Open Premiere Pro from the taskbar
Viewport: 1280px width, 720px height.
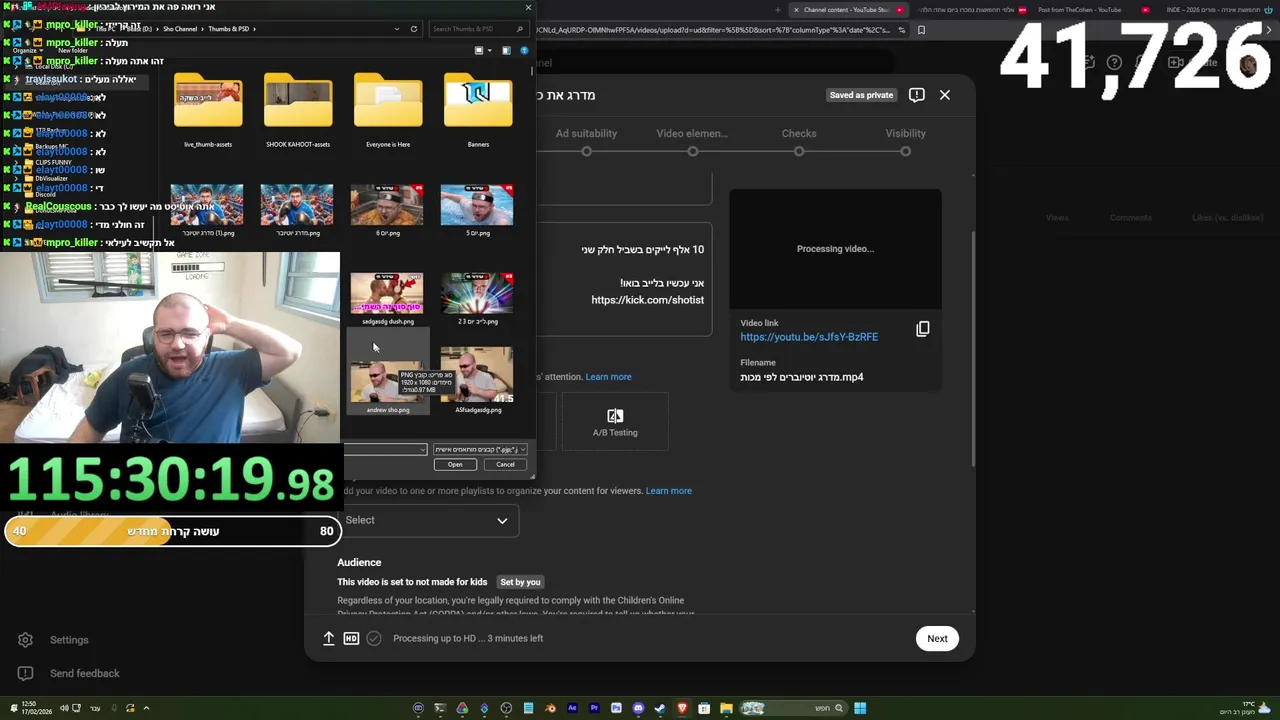click(594, 708)
